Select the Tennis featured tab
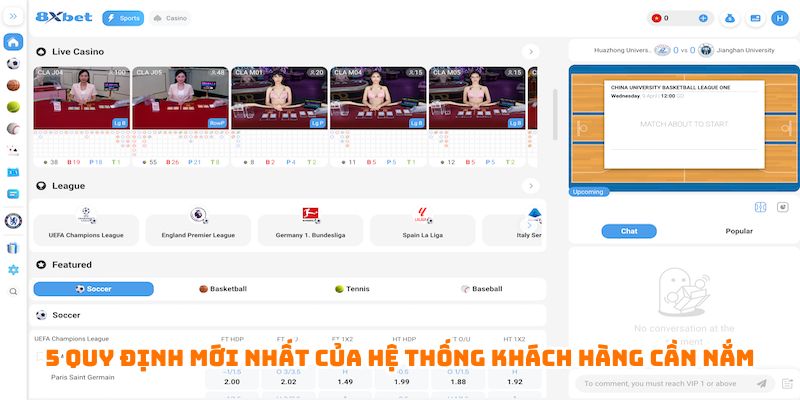800x400 pixels. [x=352, y=289]
